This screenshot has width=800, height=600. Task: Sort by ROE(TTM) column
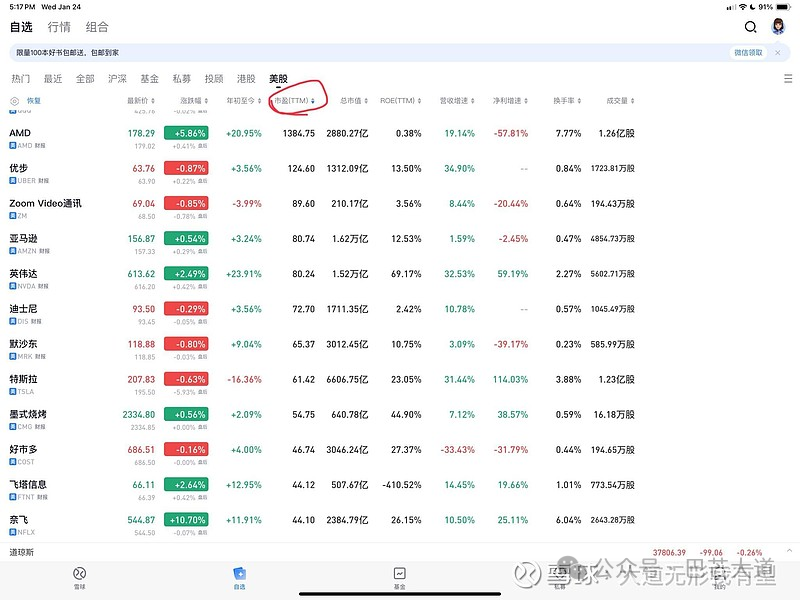[x=401, y=101]
